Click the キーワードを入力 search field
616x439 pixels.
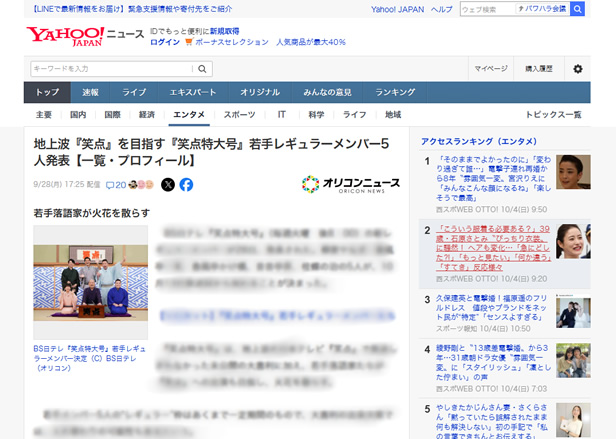[113, 69]
